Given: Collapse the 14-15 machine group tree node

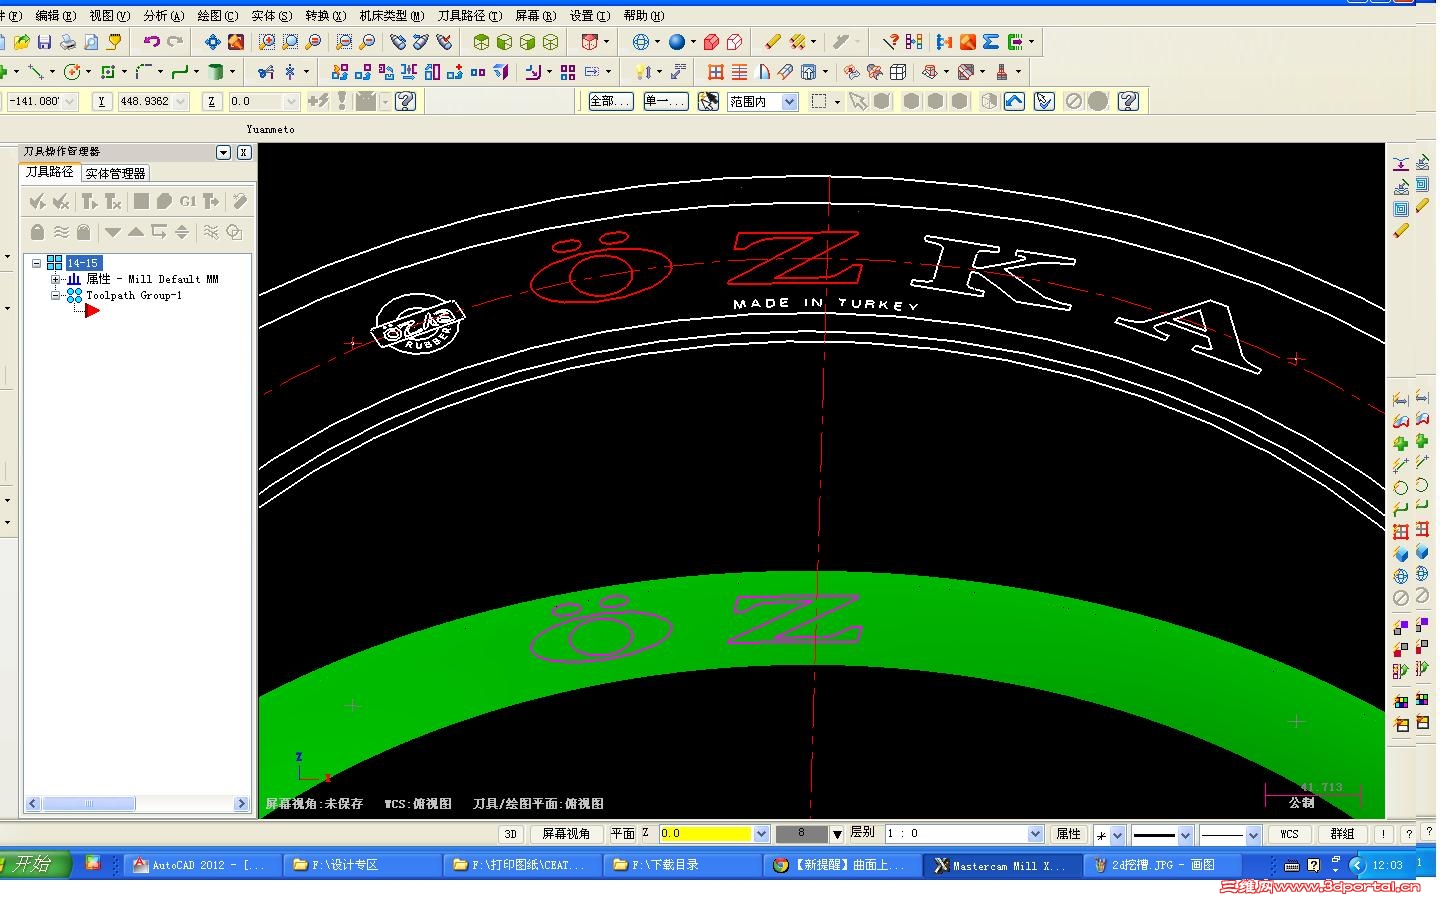Looking at the screenshot, I should (37, 263).
